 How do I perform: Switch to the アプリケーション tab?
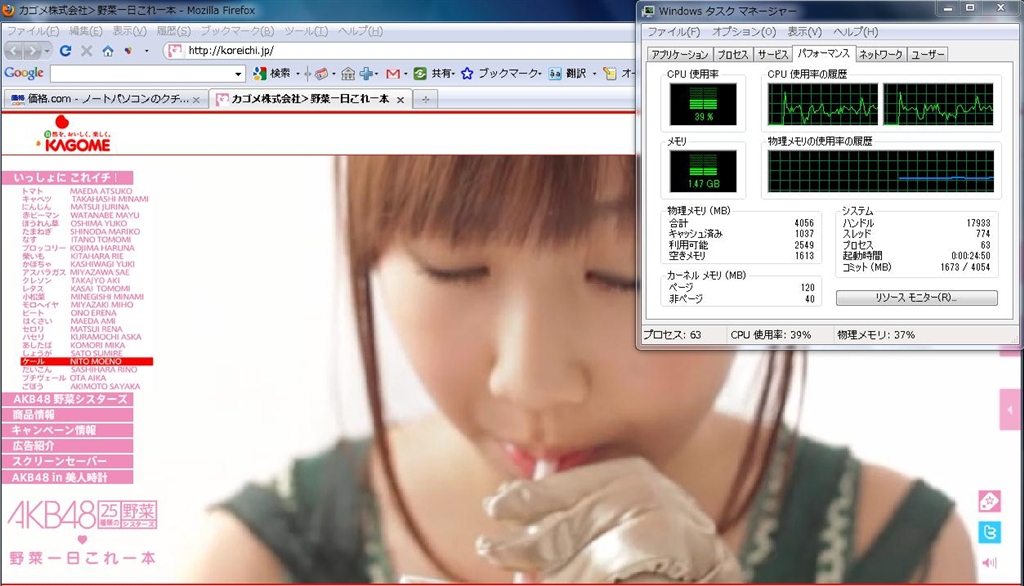click(679, 55)
